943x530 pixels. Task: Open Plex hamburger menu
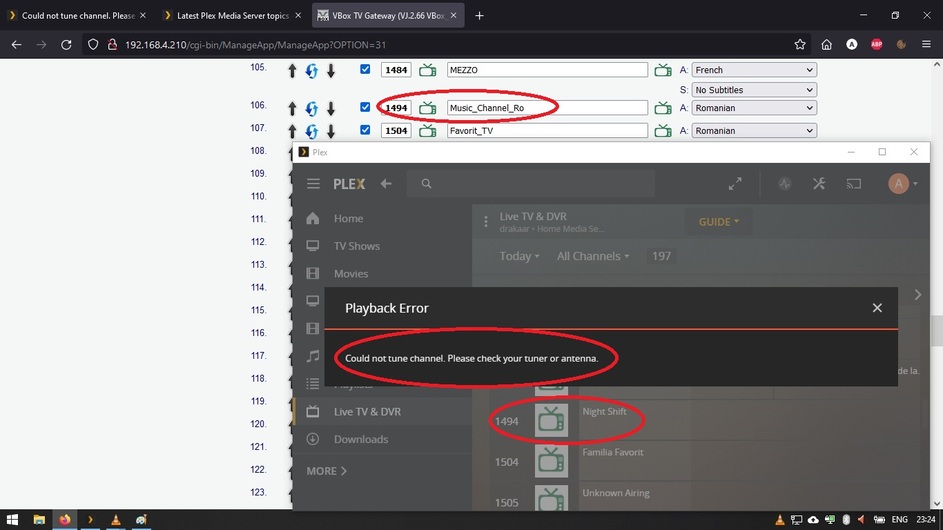[x=313, y=183]
